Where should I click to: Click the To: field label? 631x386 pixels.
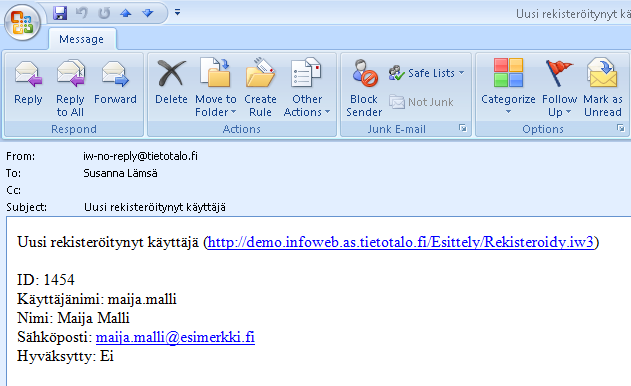pyautogui.click(x=13, y=173)
